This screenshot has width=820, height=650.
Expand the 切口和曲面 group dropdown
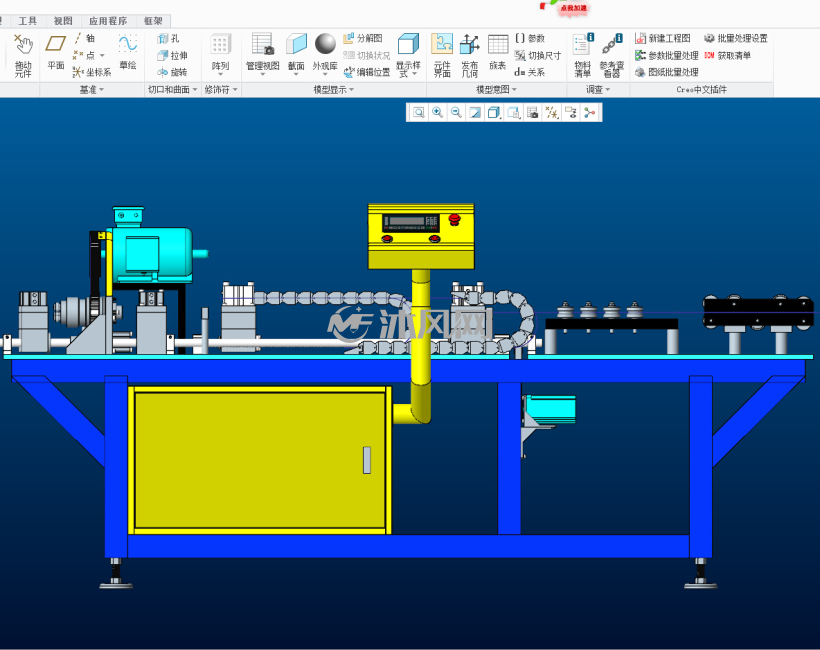point(173,89)
